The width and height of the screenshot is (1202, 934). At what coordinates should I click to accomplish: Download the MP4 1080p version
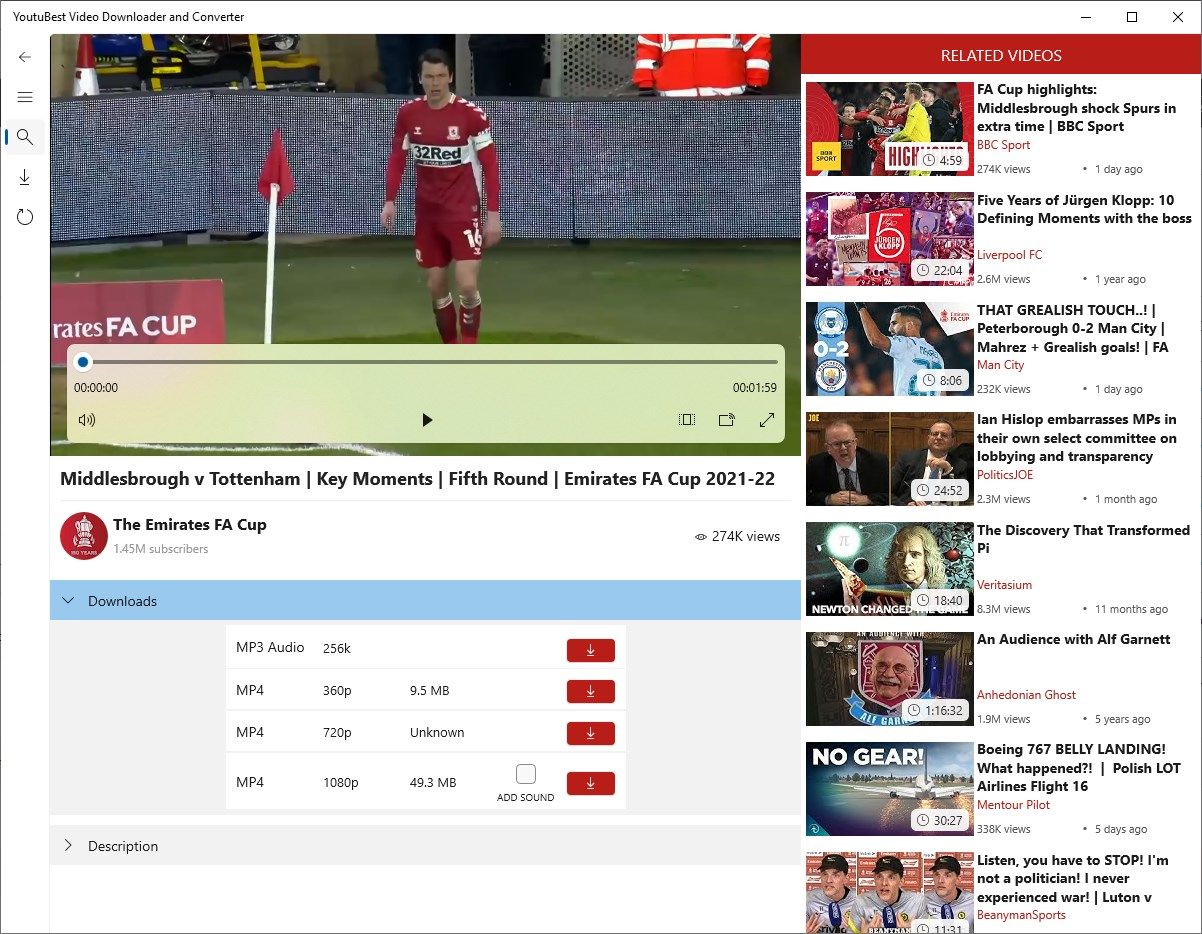[x=591, y=783]
